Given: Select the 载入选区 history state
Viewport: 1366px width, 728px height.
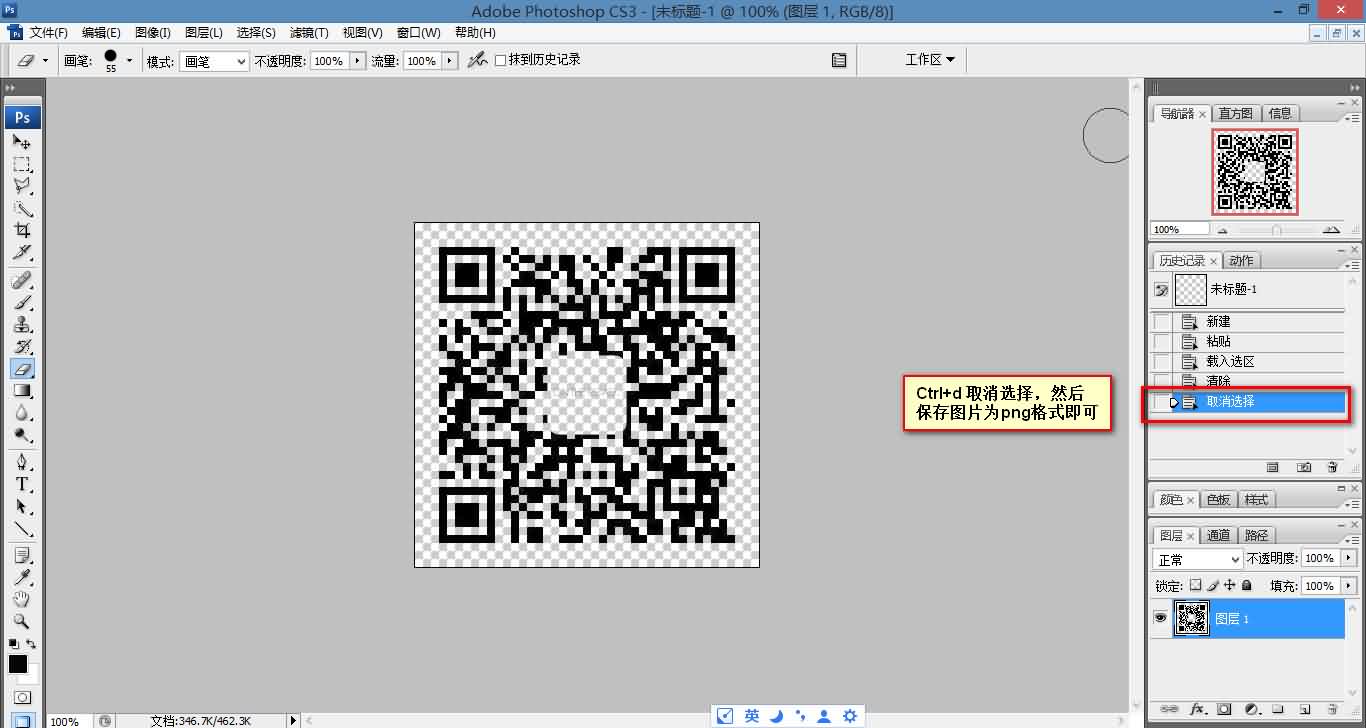Looking at the screenshot, I should coord(1248,362).
